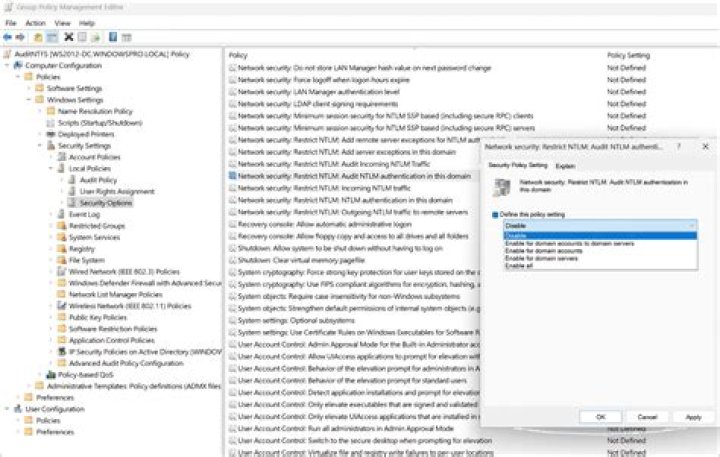Select Network security: LAN Manager authentication level row
720x457 pixels.
(x=319, y=92)
